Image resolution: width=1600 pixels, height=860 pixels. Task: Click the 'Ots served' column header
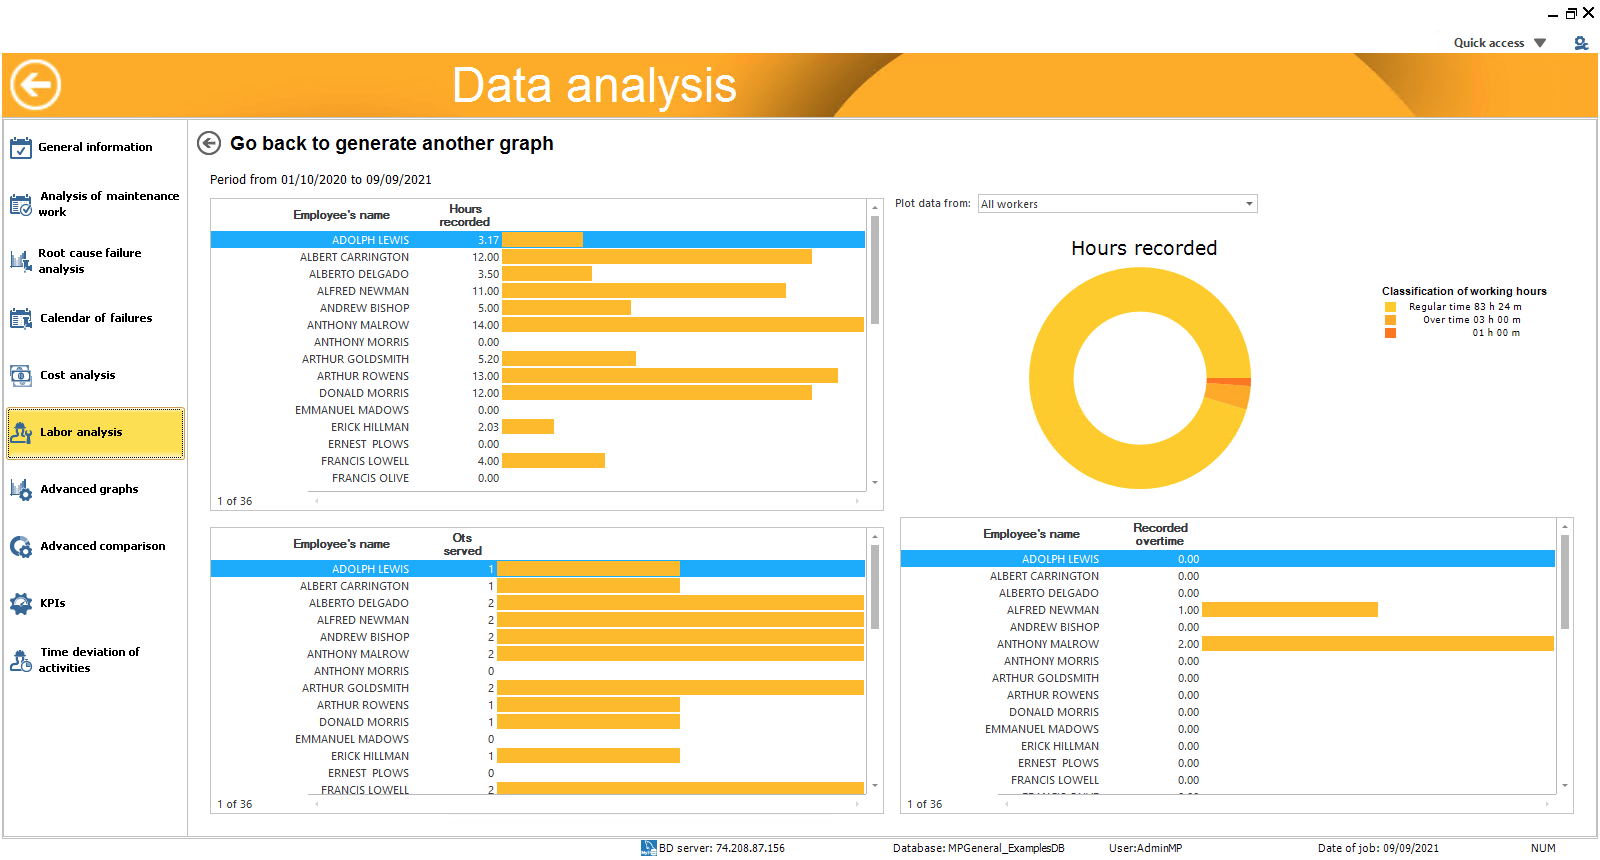[463, 544]
